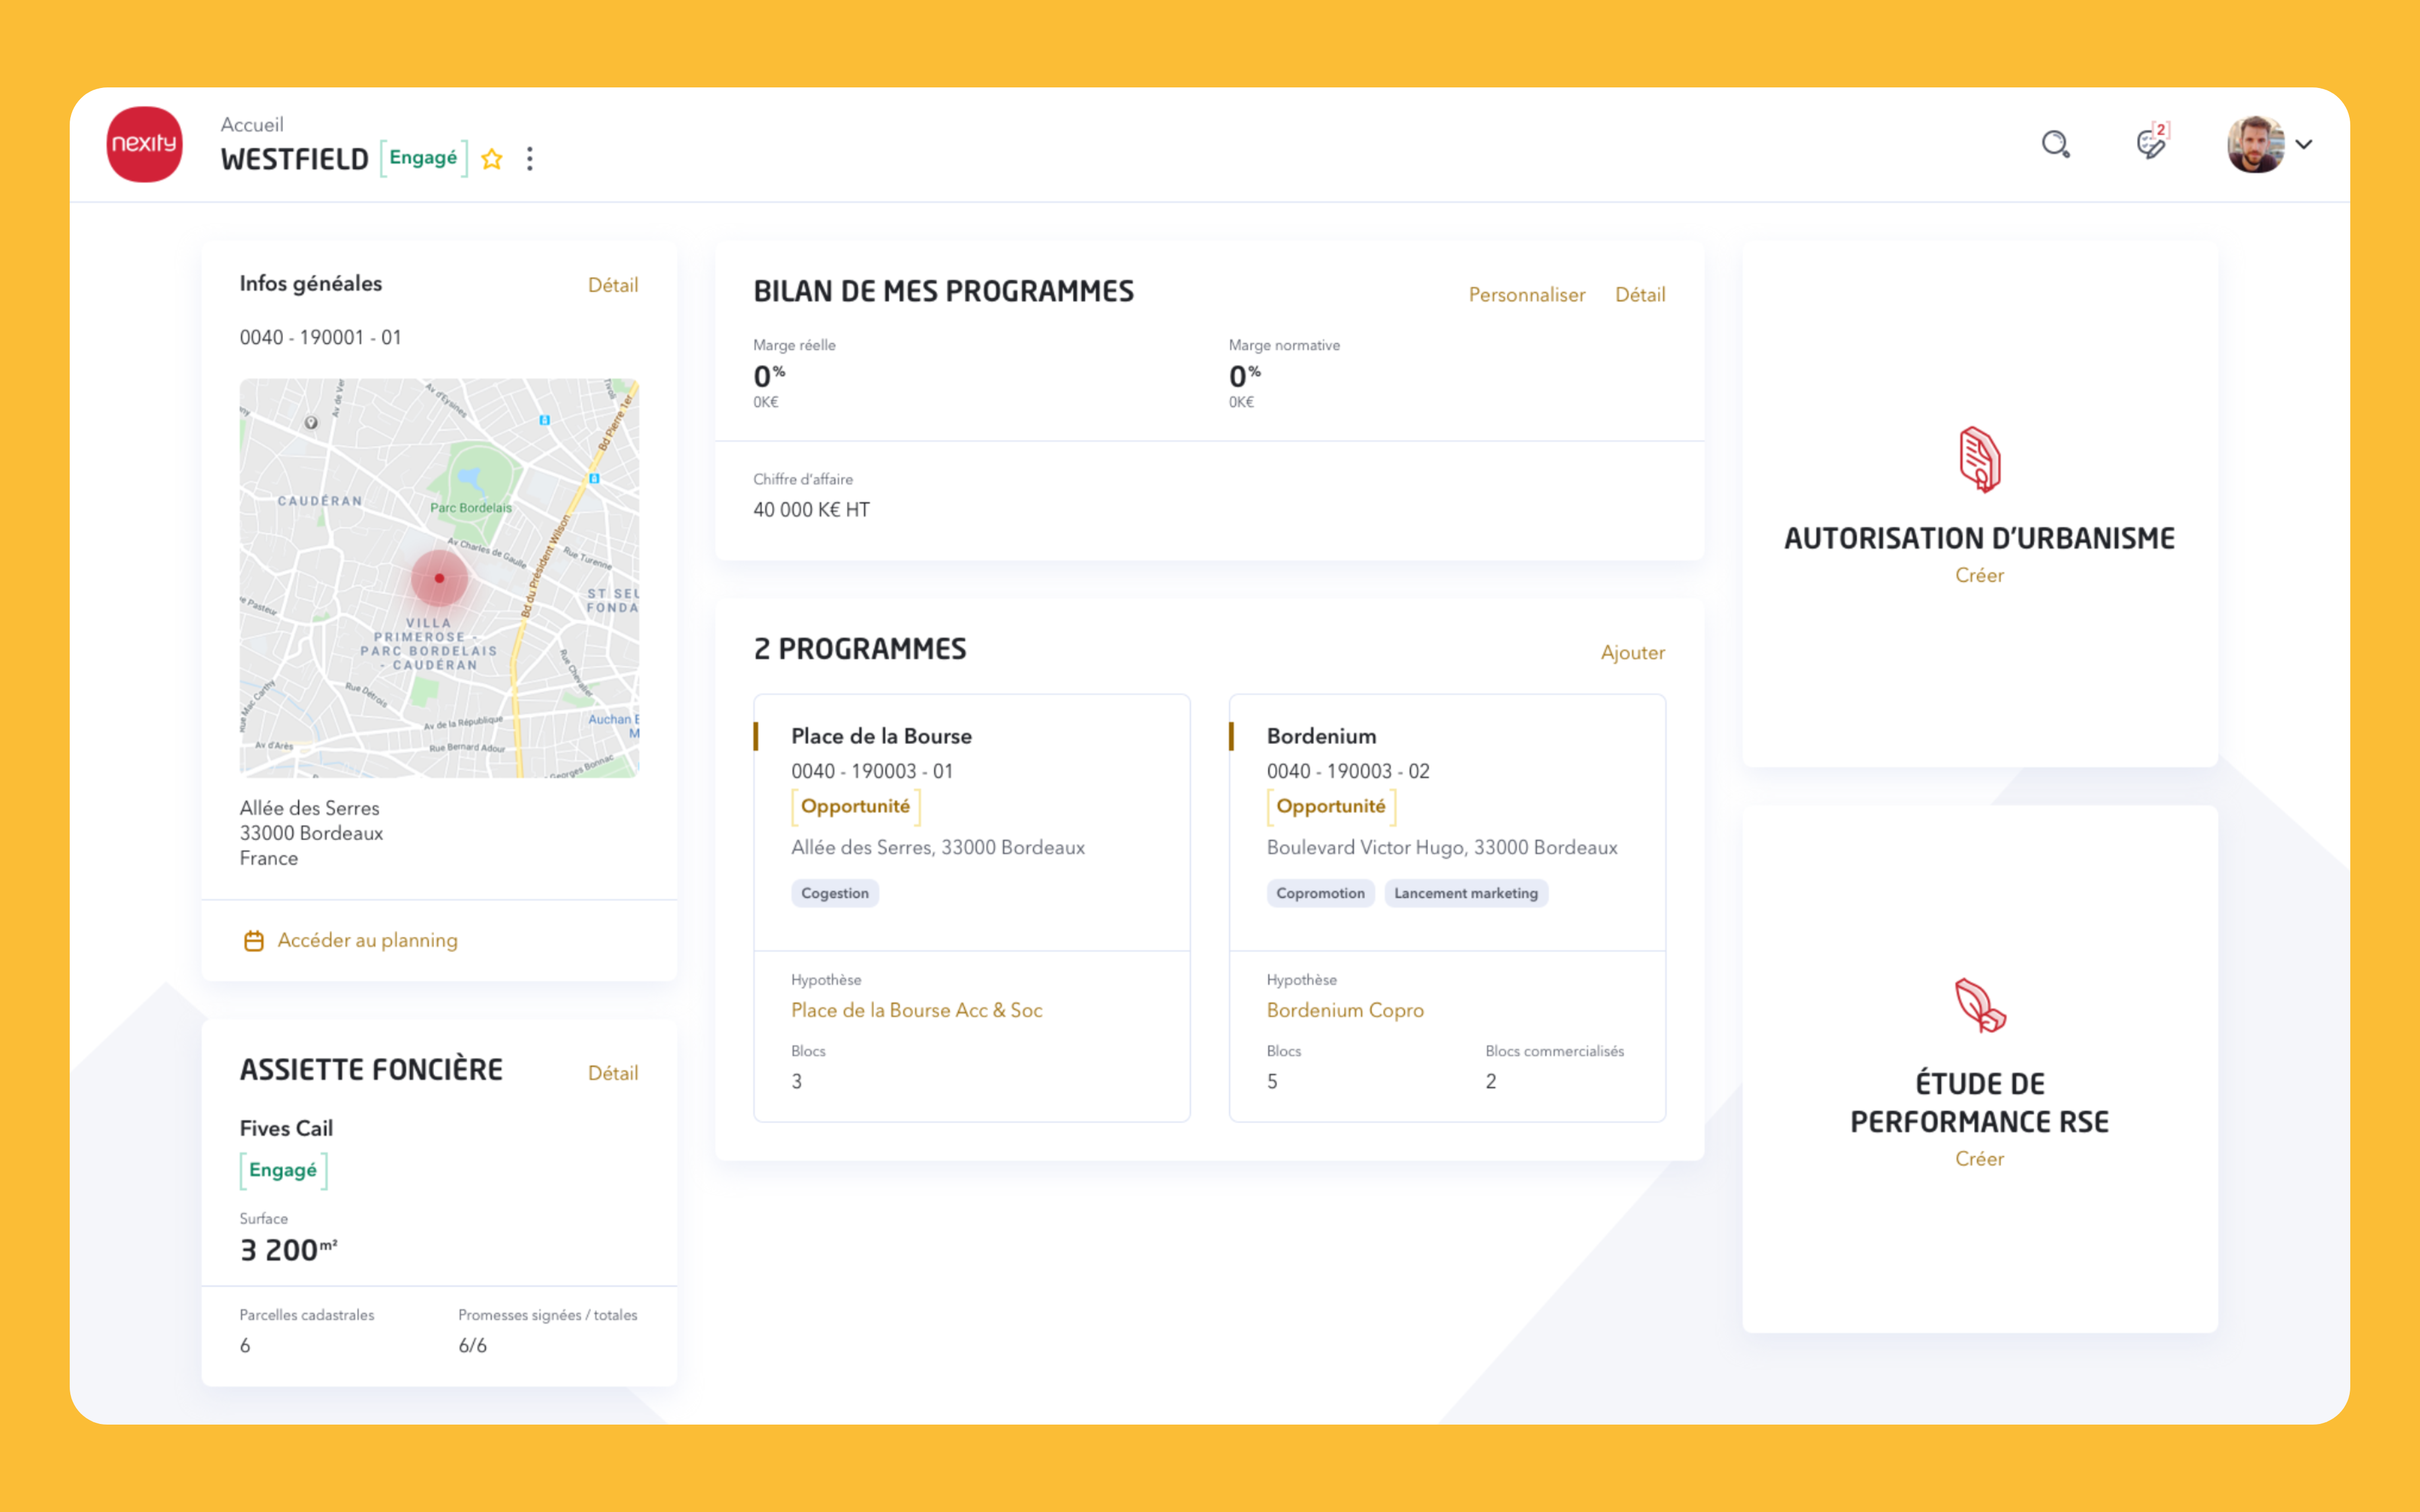2420x1512 pixels.
Task: Open the WESTFIELD page title
Action: pos(295,158)
